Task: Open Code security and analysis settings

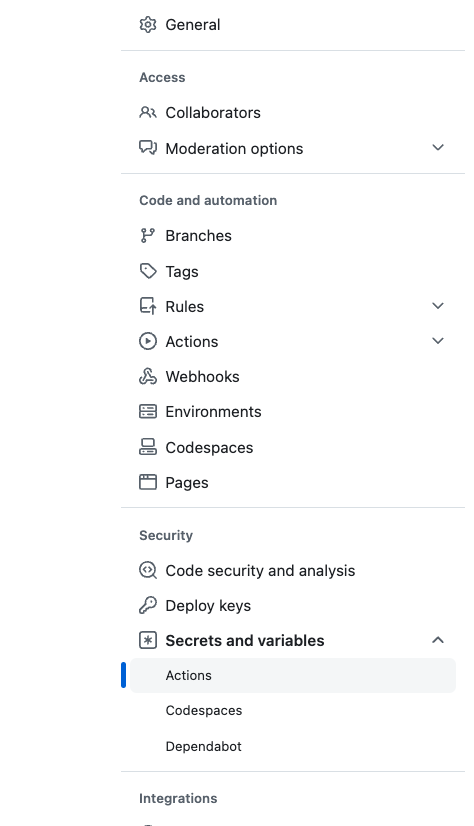Action: pyautogui.click(x=260, y=571)
